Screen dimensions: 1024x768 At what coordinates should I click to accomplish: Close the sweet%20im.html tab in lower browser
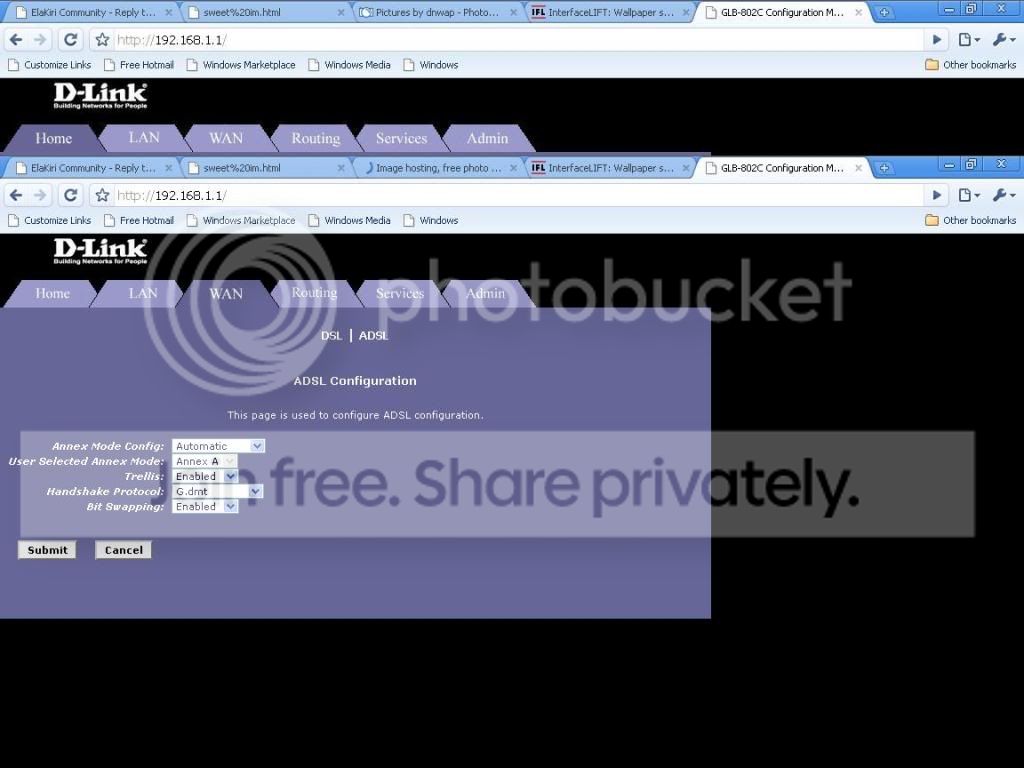(x=341, y=168)
